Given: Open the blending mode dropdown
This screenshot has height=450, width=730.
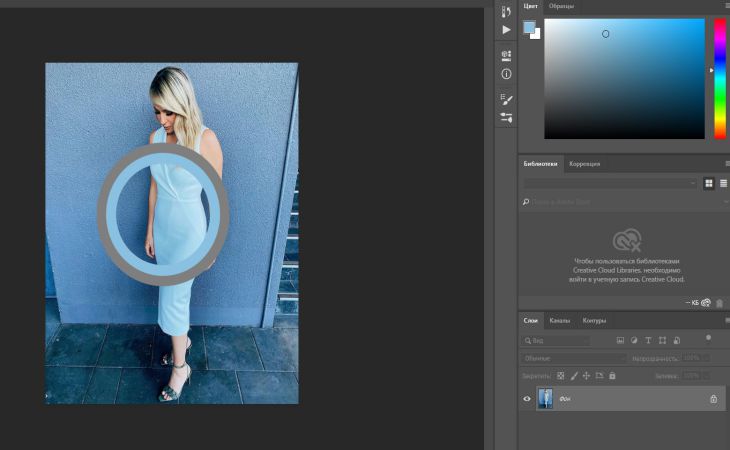Looking at the screenshot, I should coord(574,358).
